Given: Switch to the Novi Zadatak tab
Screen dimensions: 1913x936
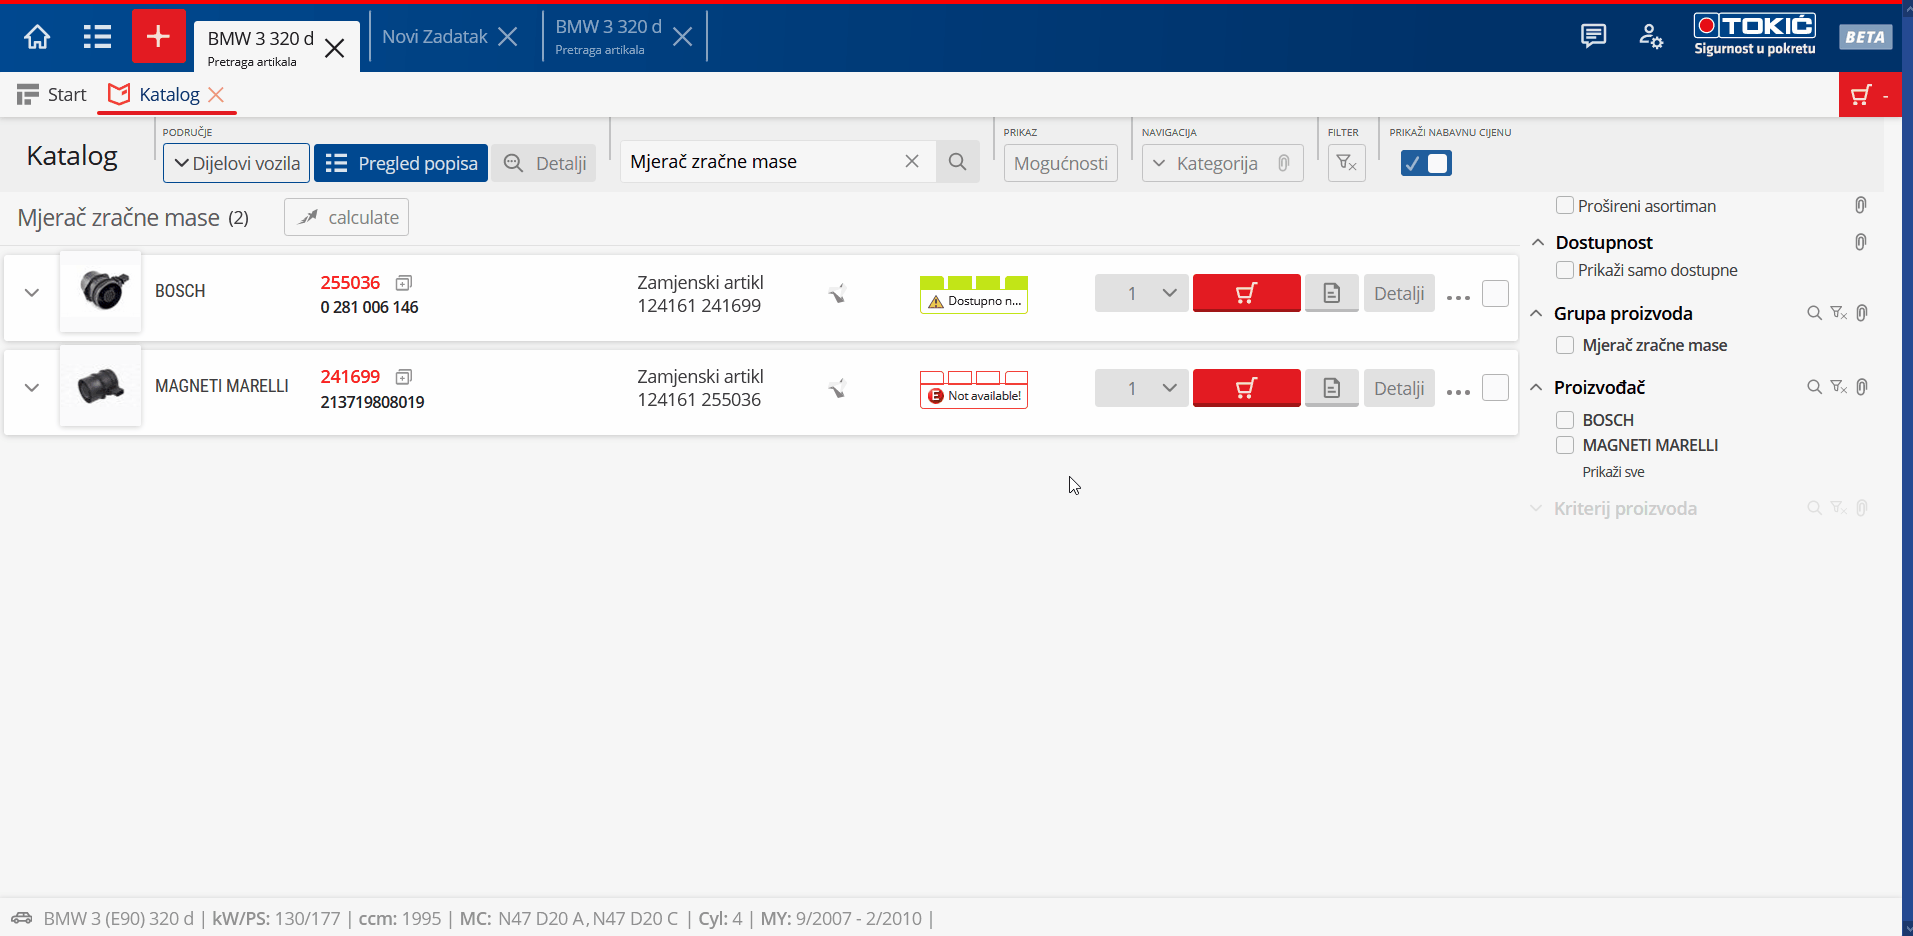Looking at the screenshot, I should click(434, 37).
